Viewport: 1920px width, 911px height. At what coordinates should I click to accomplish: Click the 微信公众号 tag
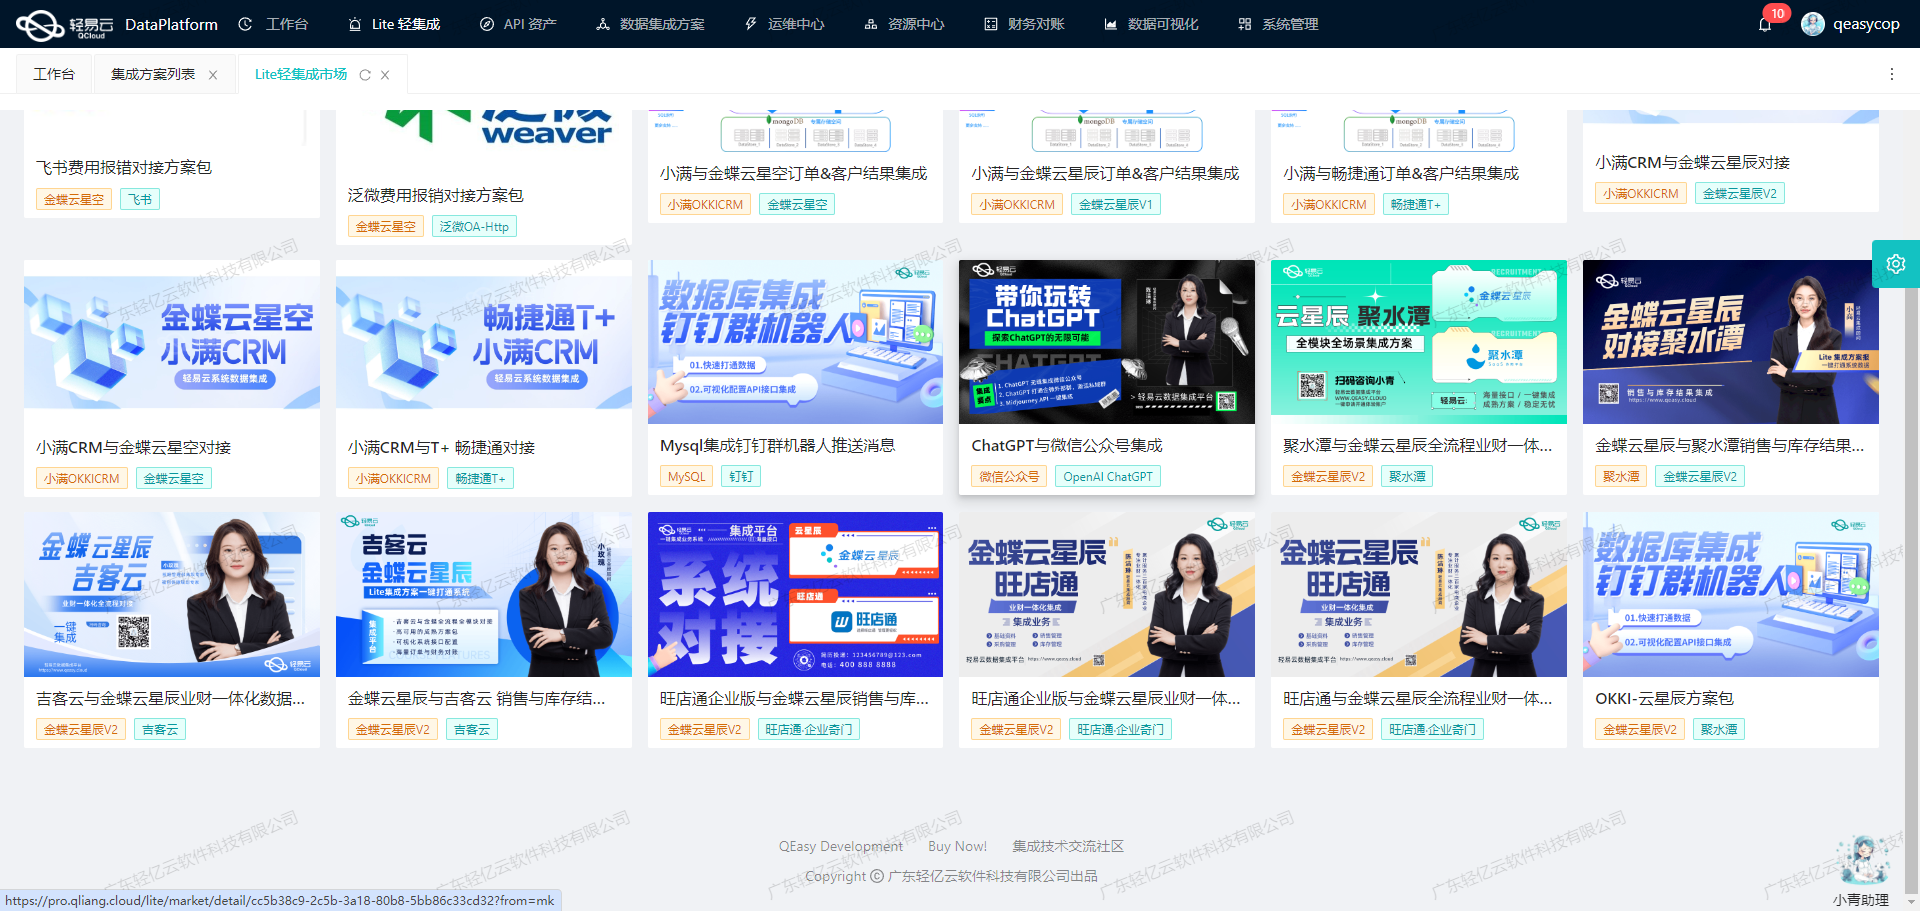[x=1009, y=477]
